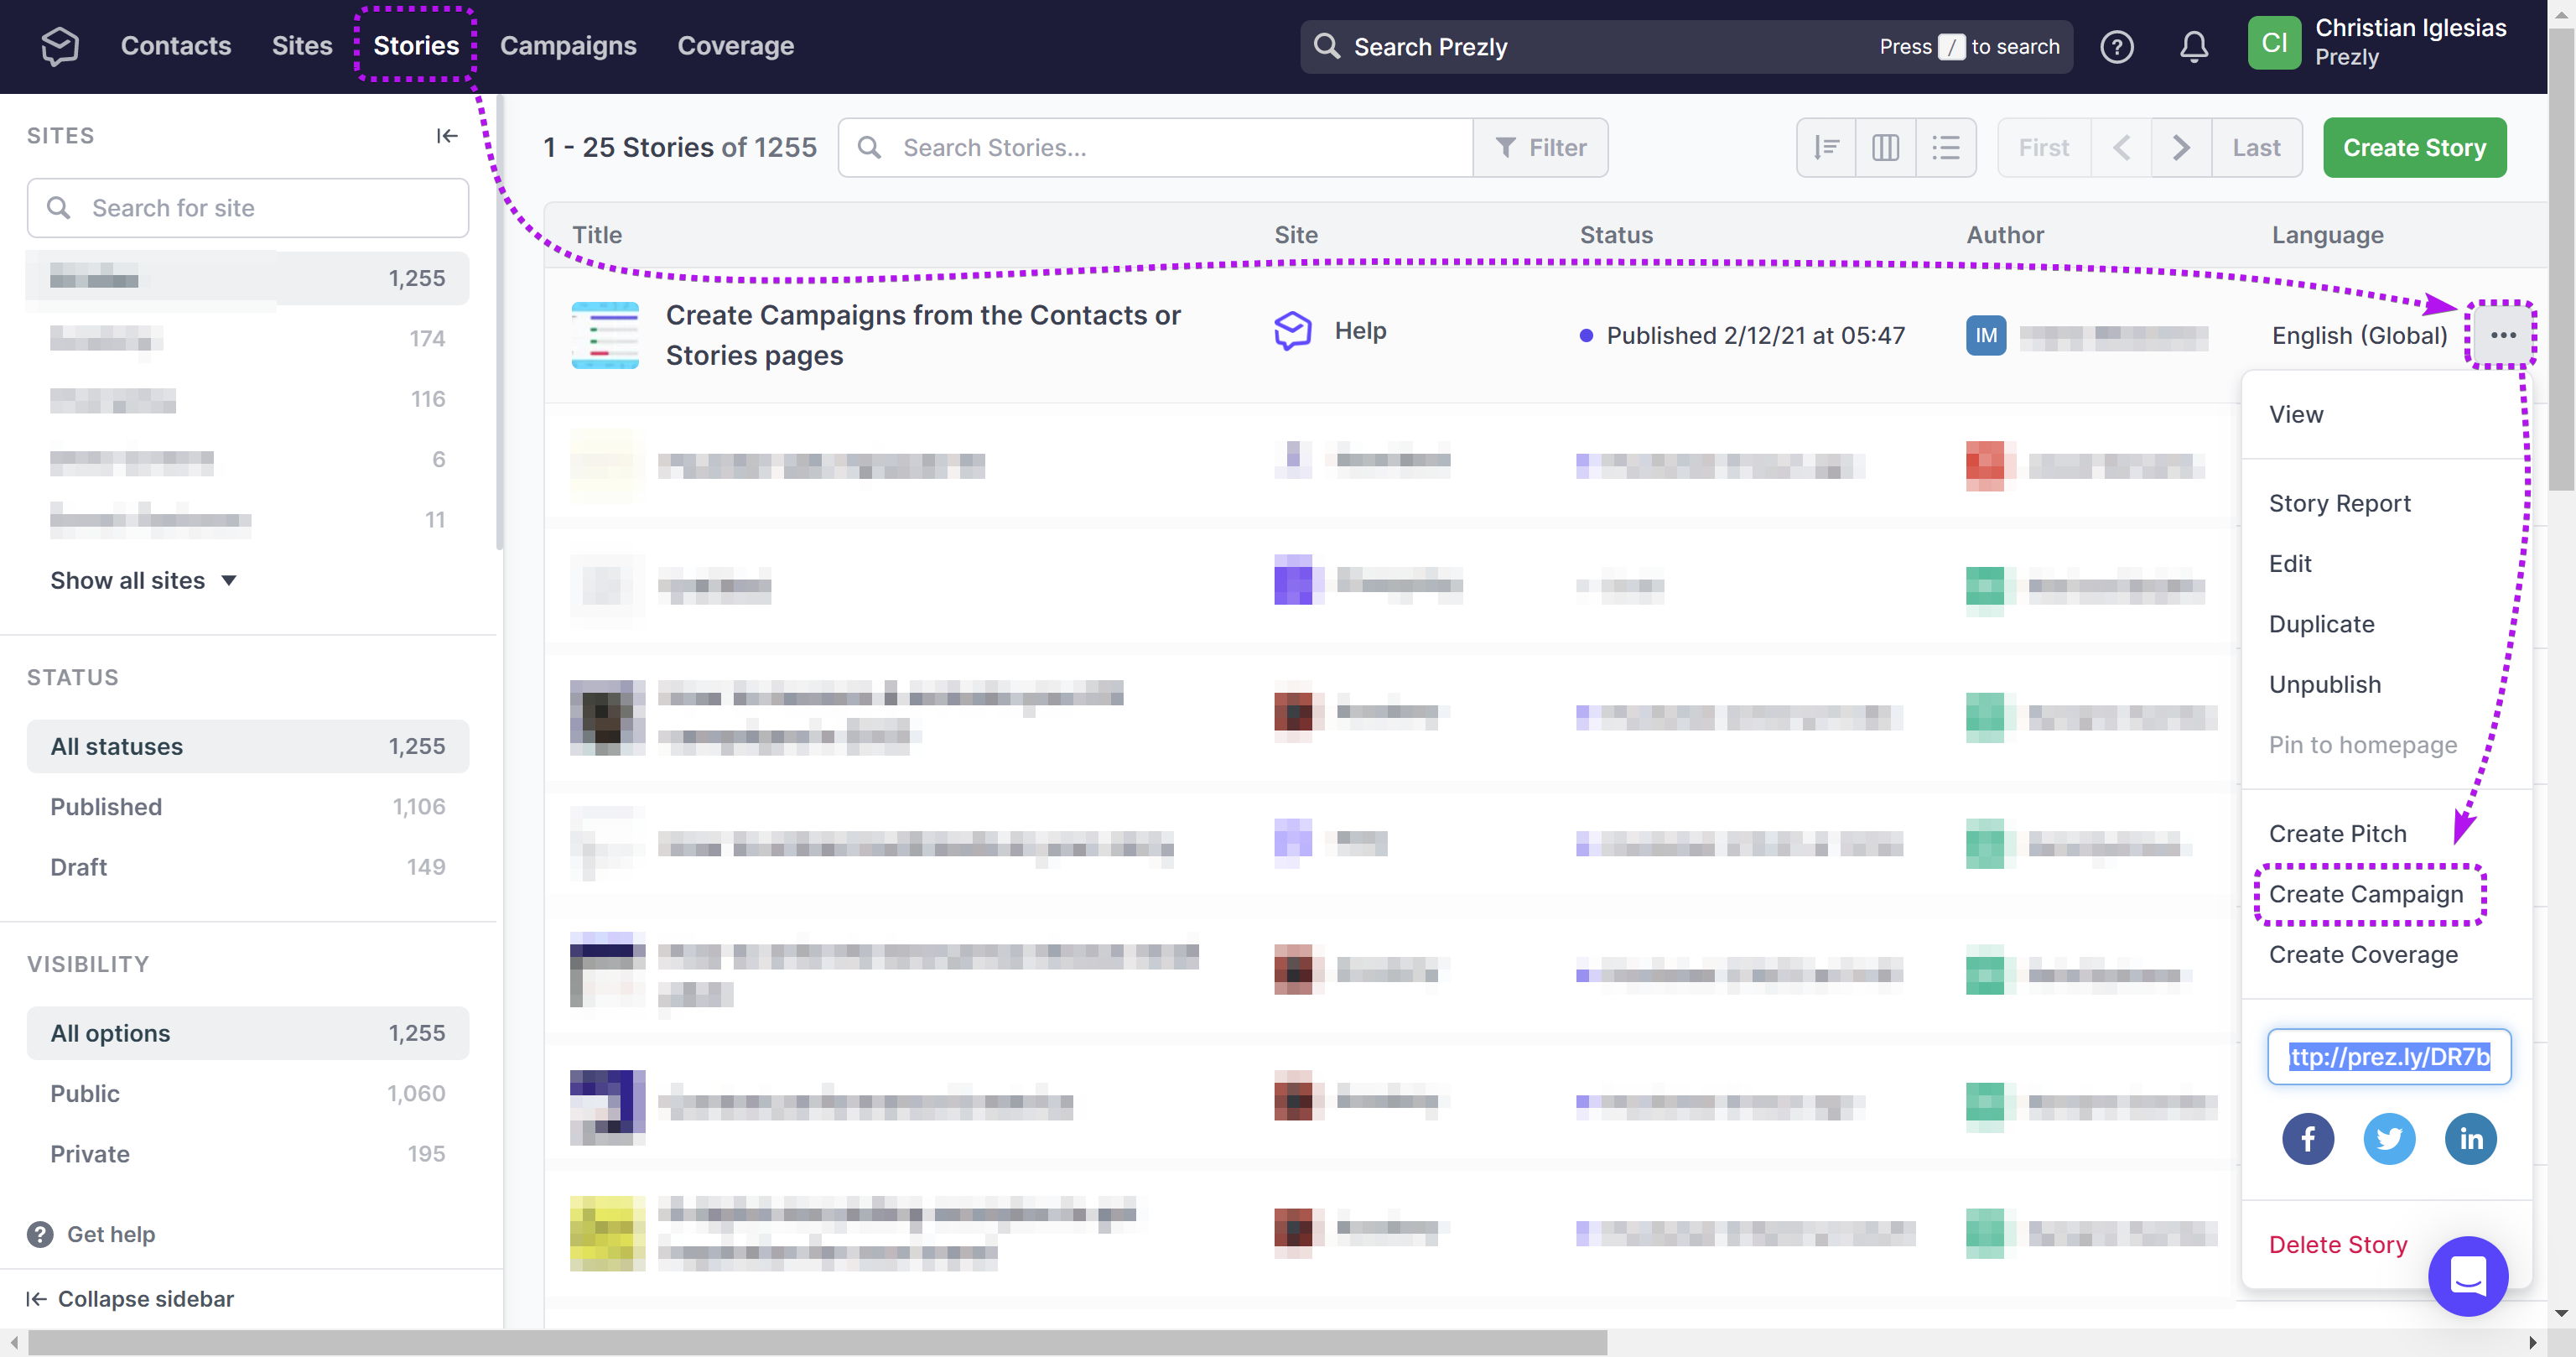This screenshot has width=2576, height=1357.
Task: Open the Coverage tab
Action: [736, 46]
